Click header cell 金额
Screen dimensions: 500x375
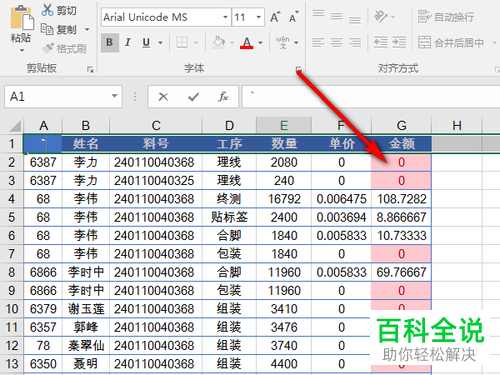pyautogui.click(x=401, y=144)
